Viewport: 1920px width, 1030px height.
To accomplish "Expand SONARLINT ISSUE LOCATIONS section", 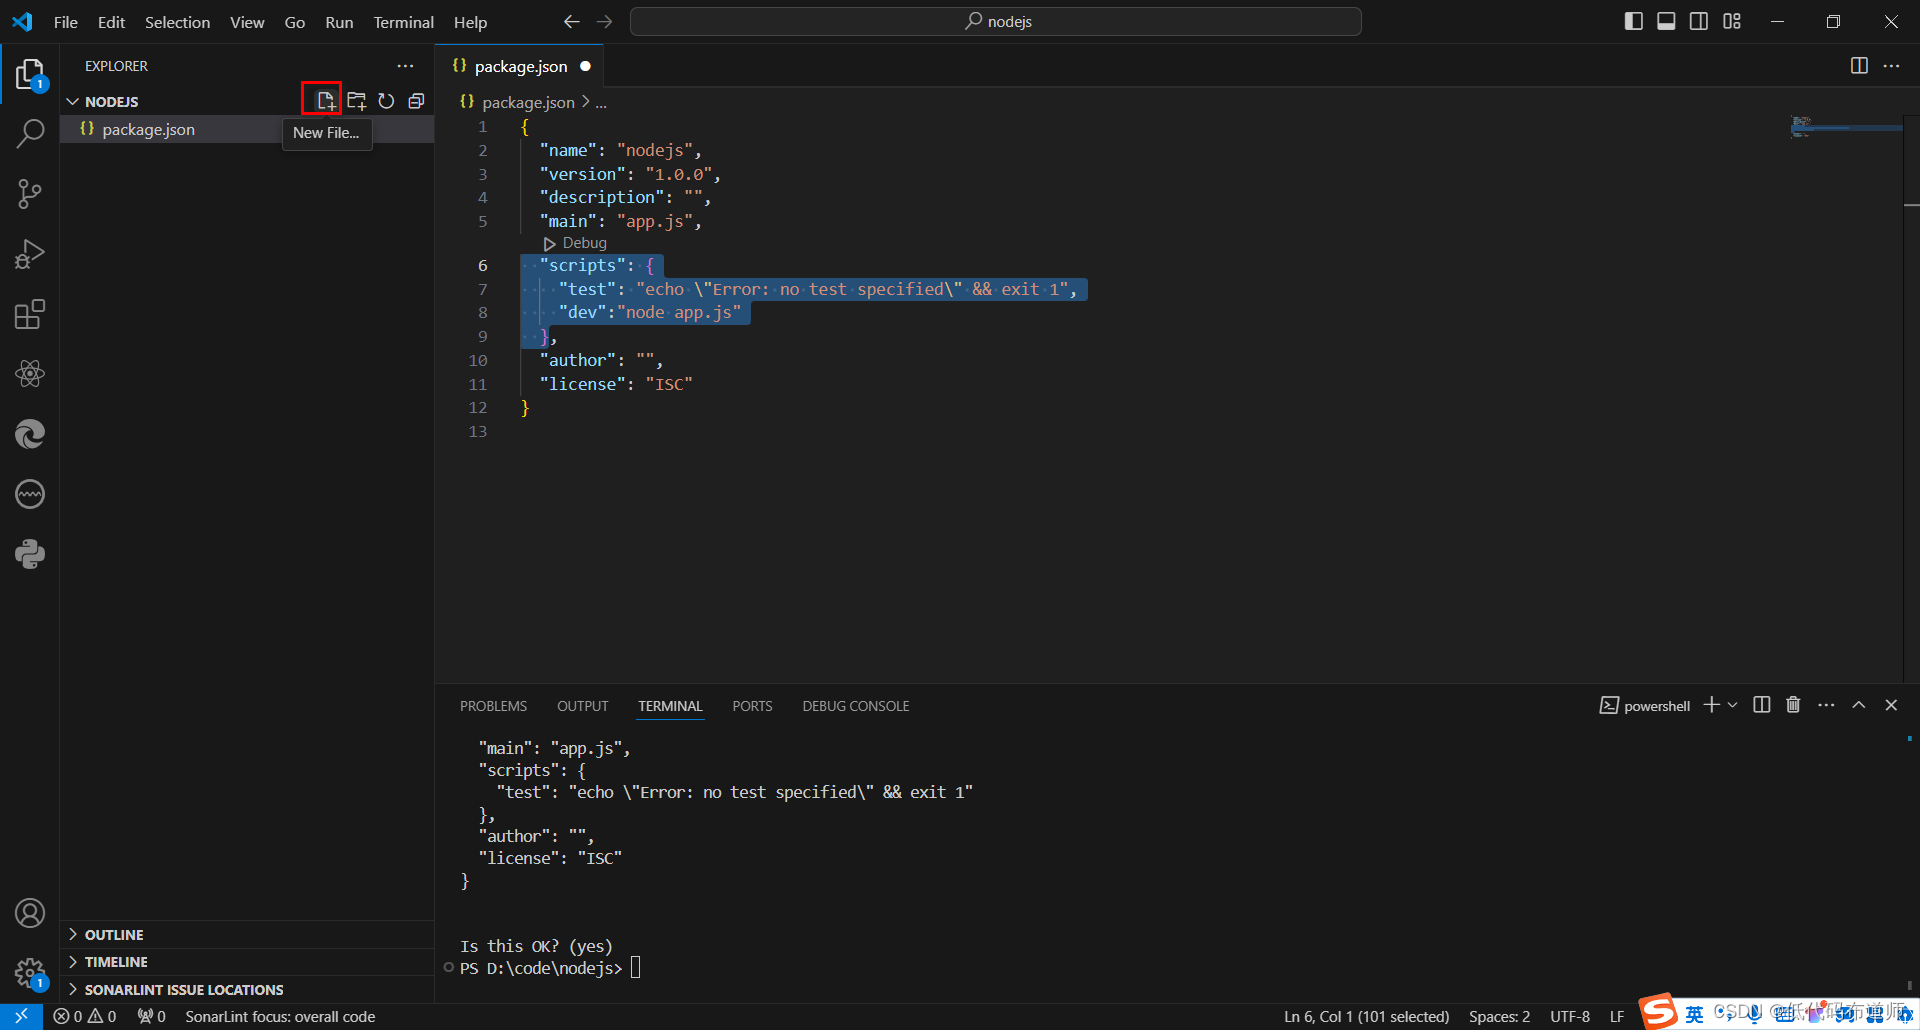I will point(248,989).
